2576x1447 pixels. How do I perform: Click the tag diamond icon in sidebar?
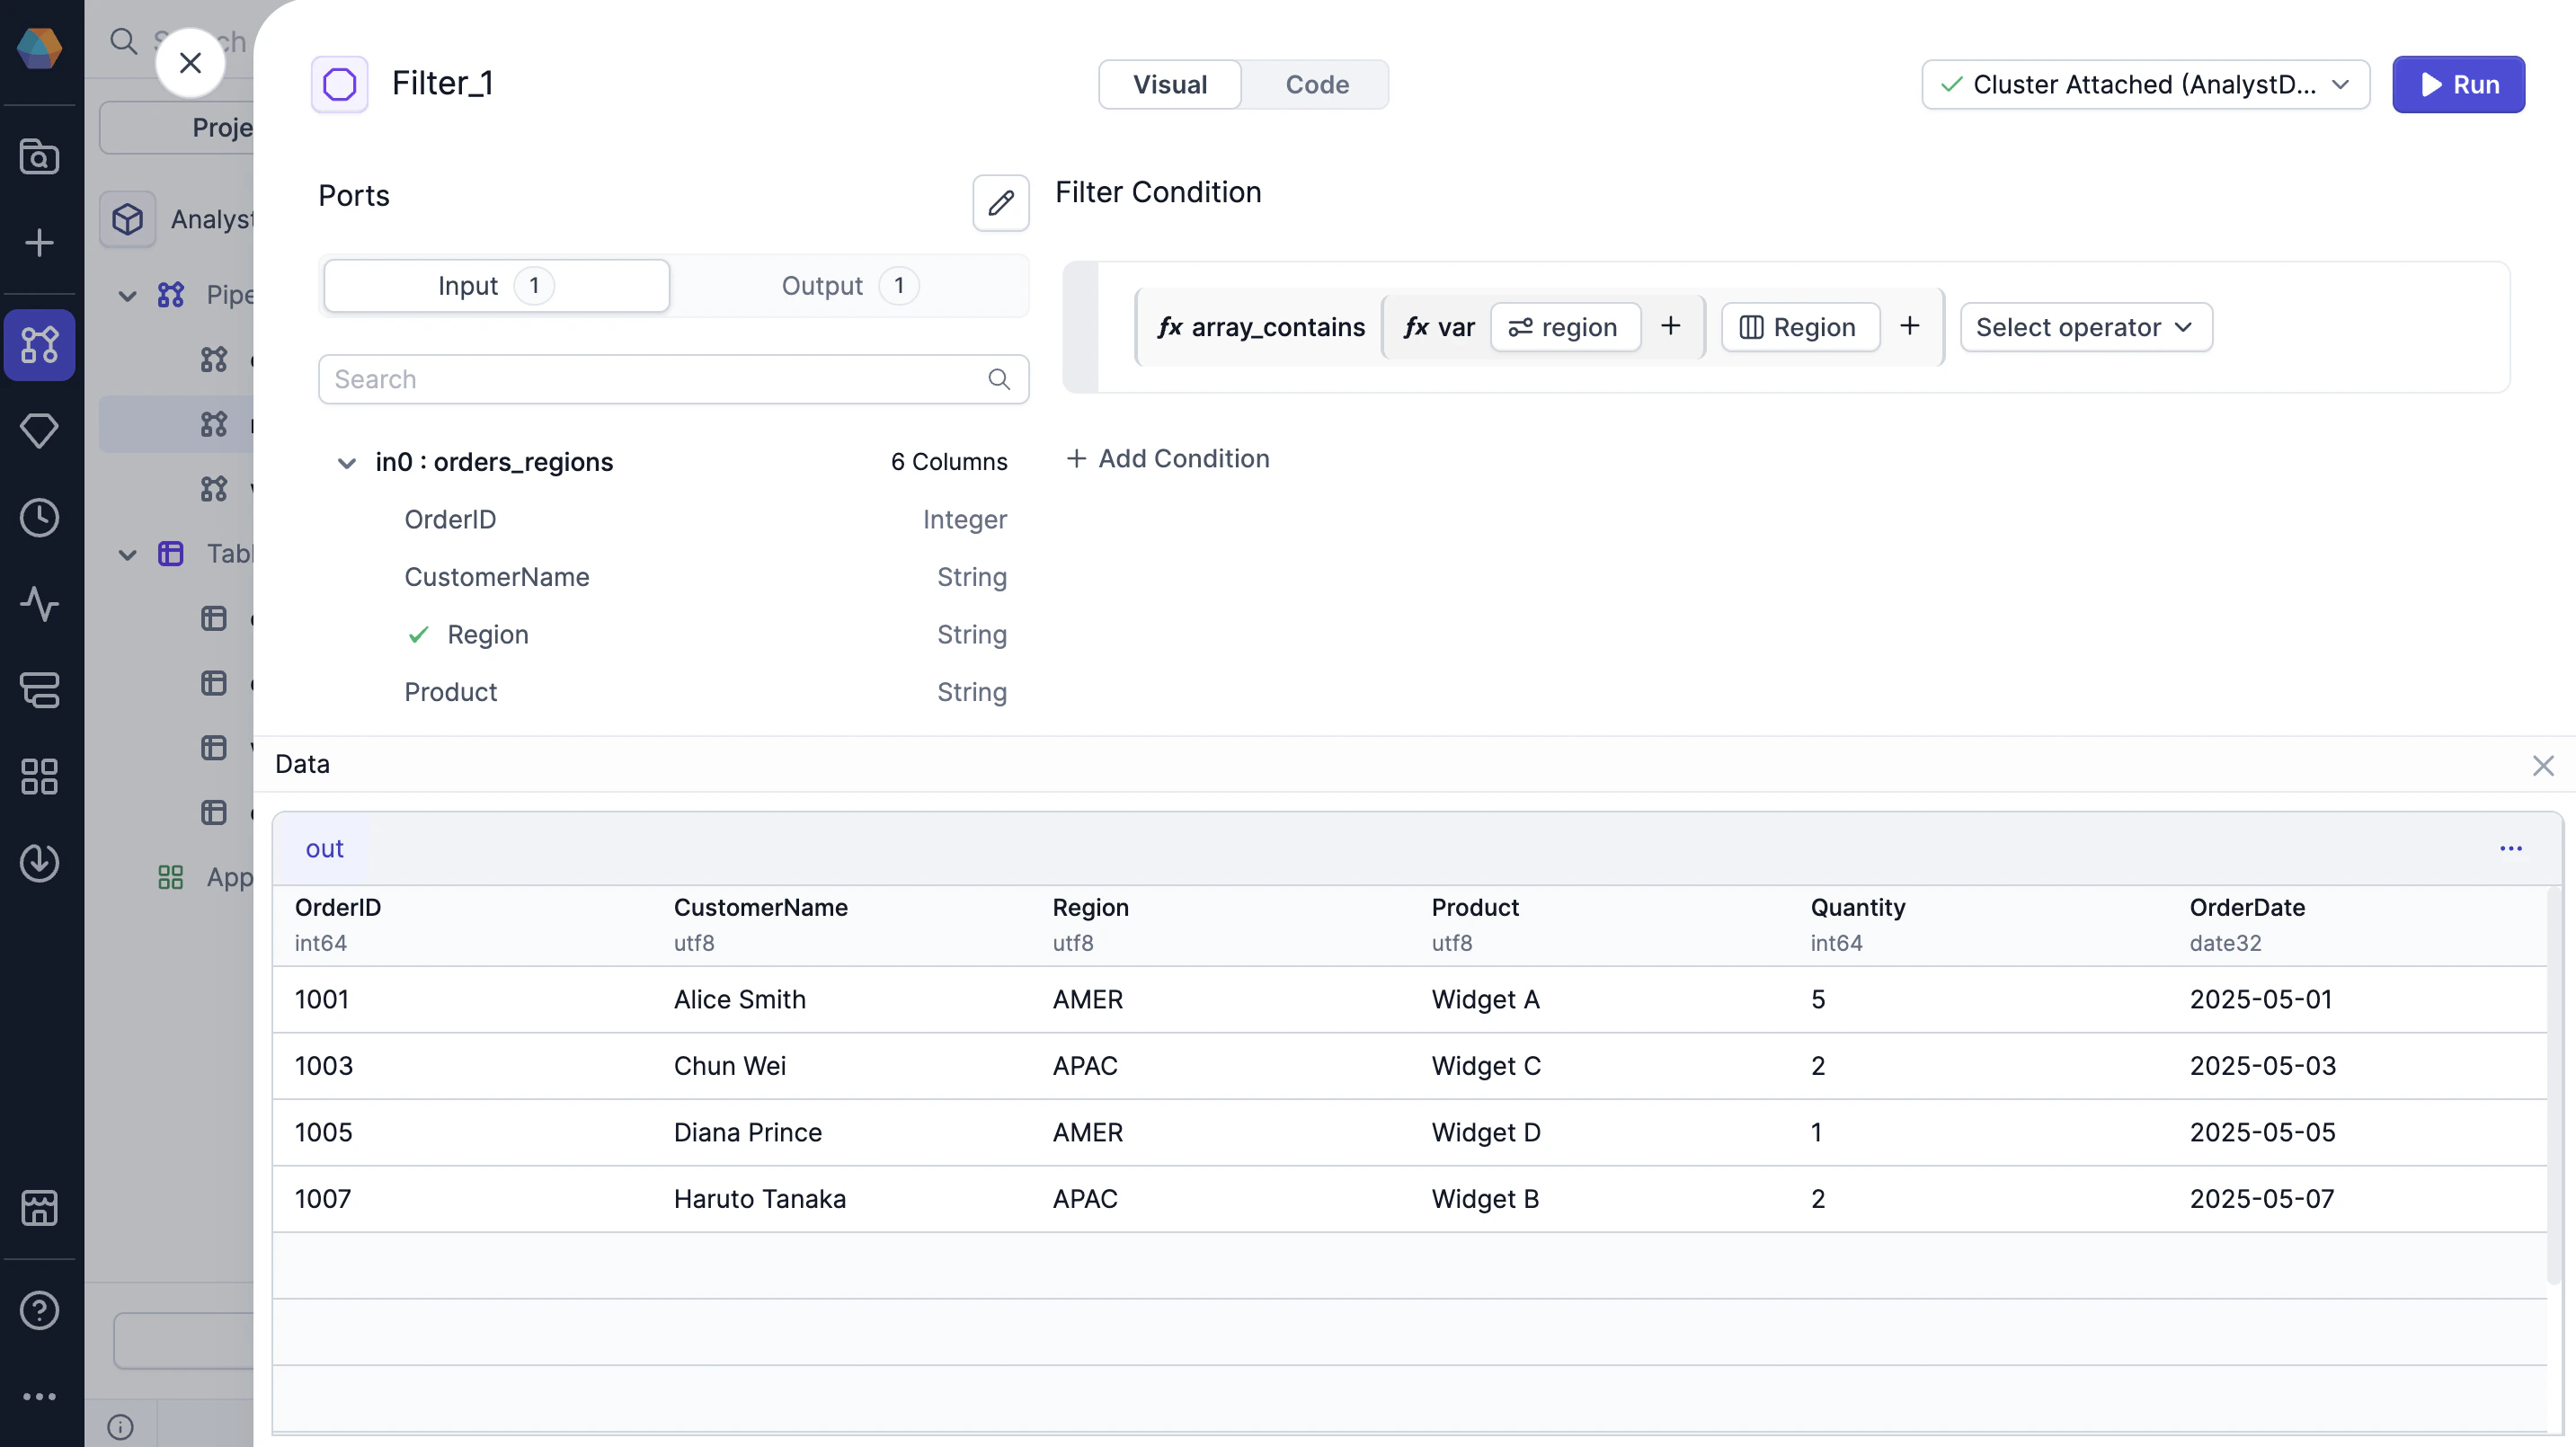39,431
